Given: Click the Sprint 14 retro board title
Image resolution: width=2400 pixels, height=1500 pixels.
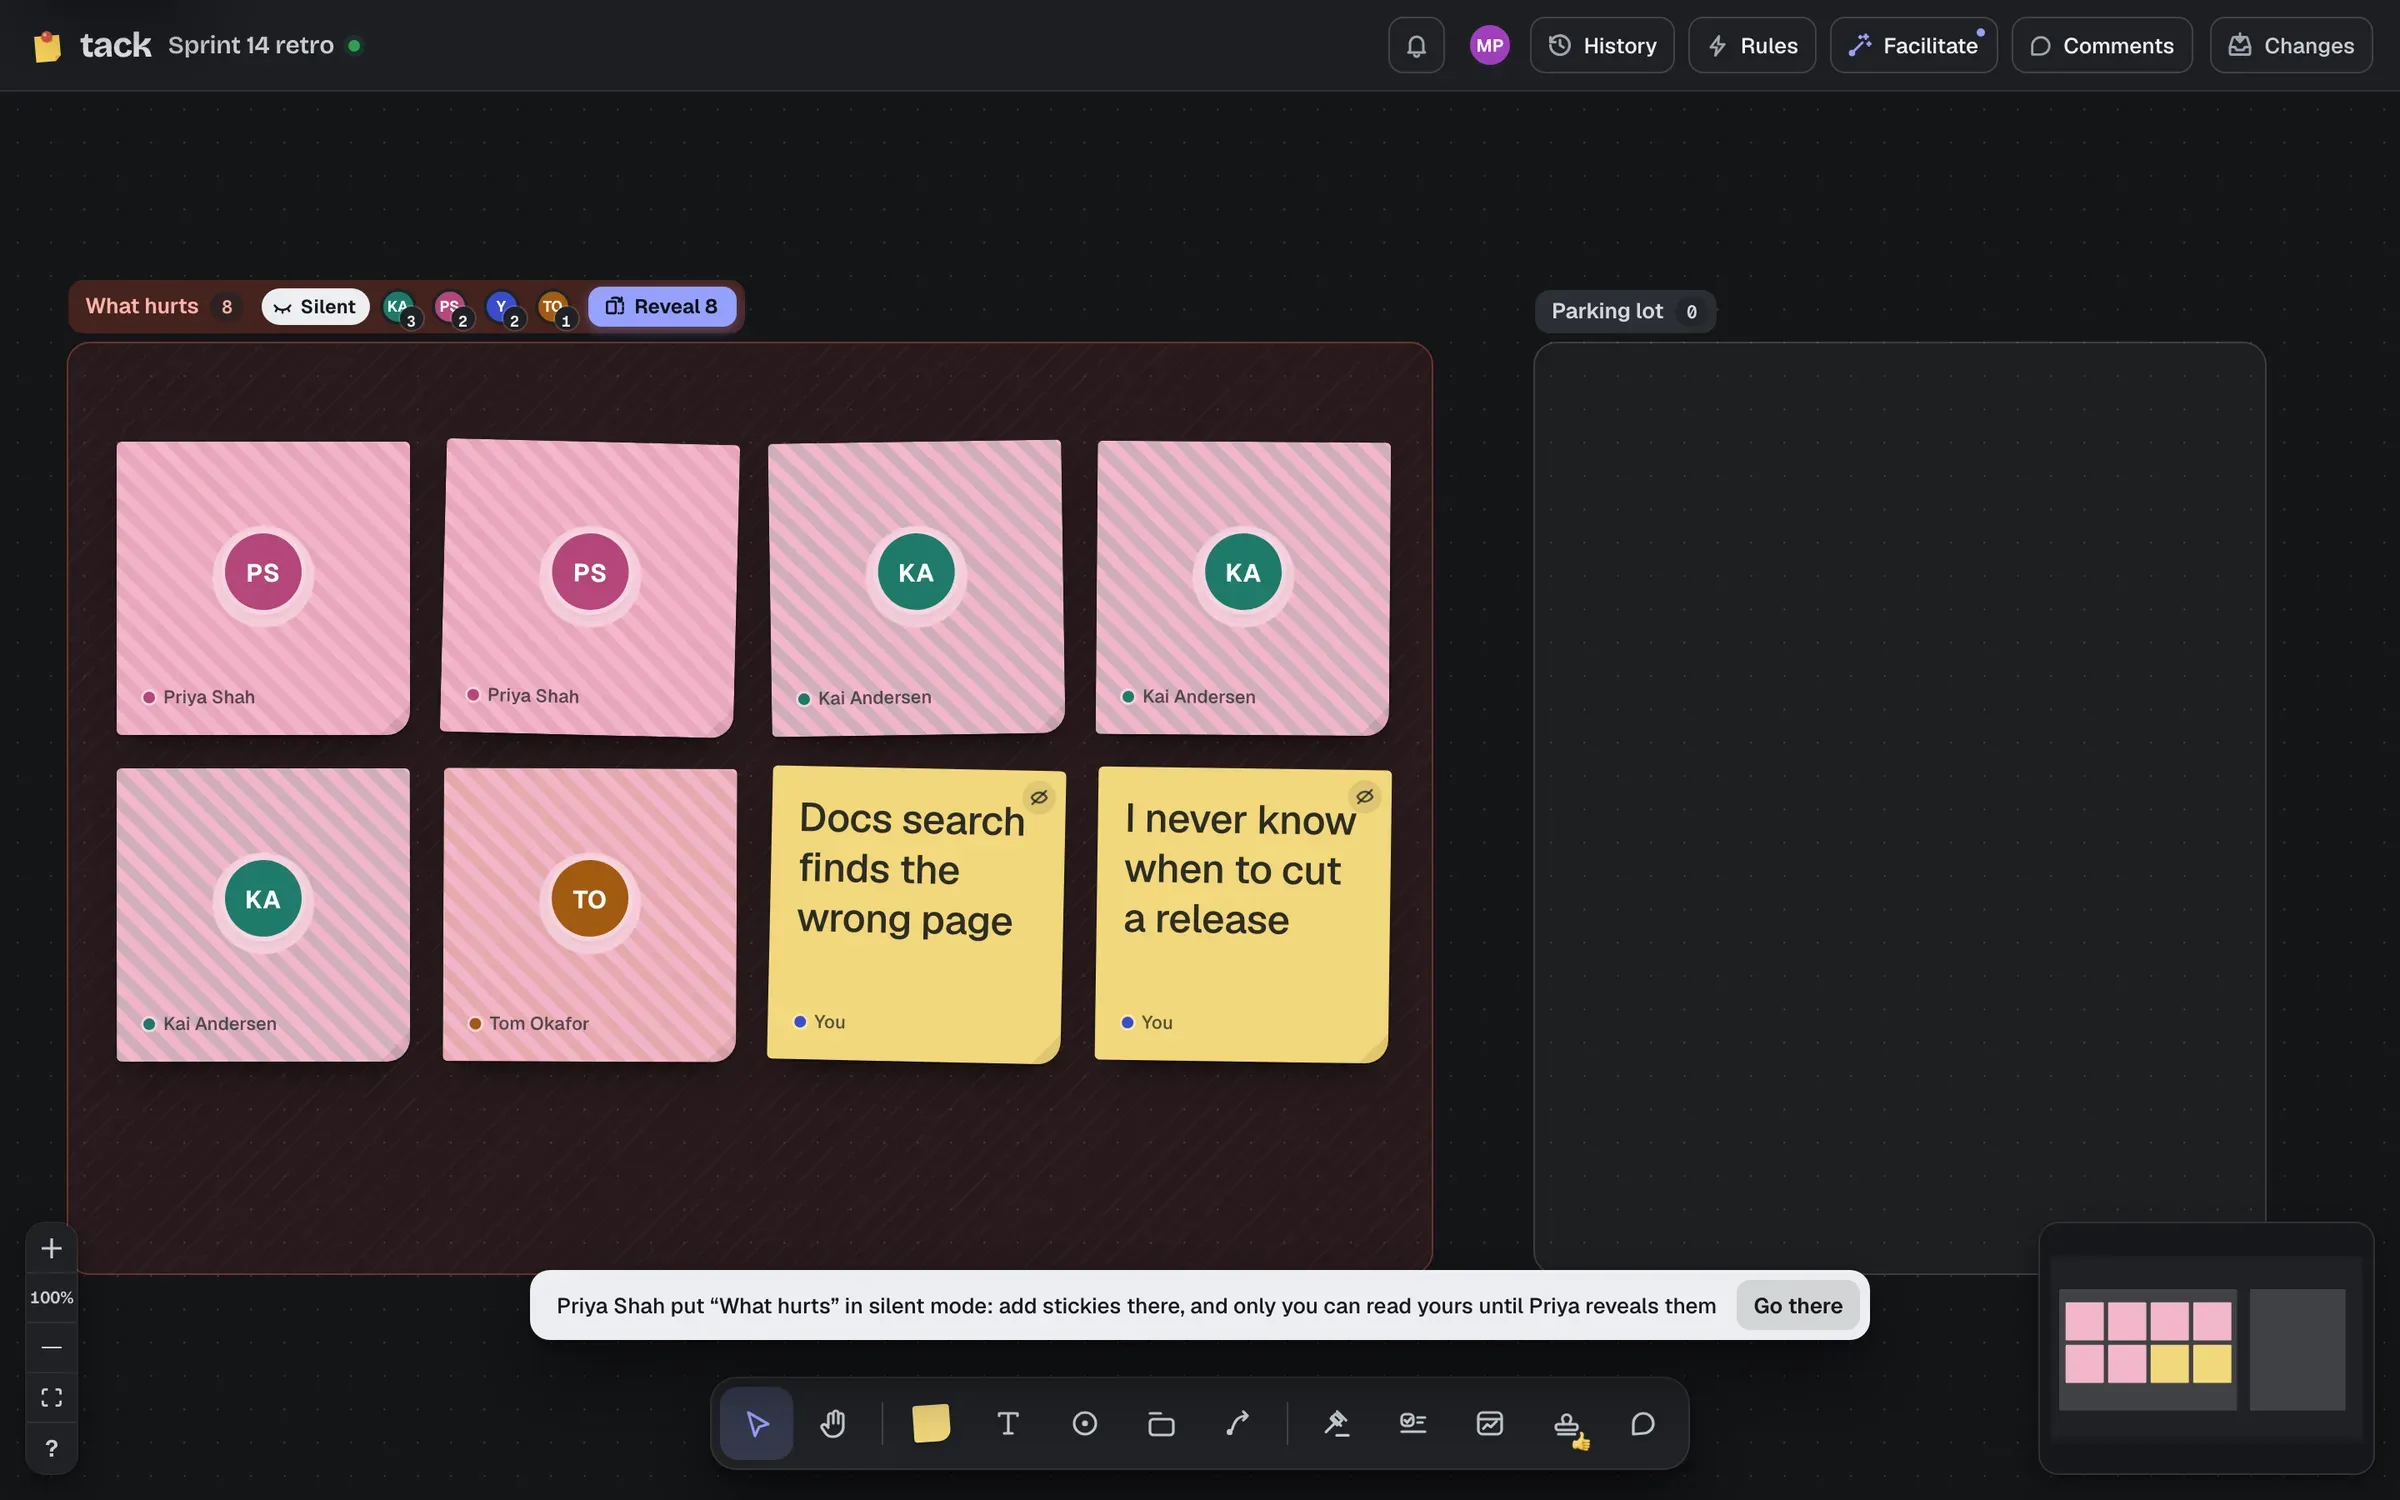Looking at the screenshot, I should (251, 45).
